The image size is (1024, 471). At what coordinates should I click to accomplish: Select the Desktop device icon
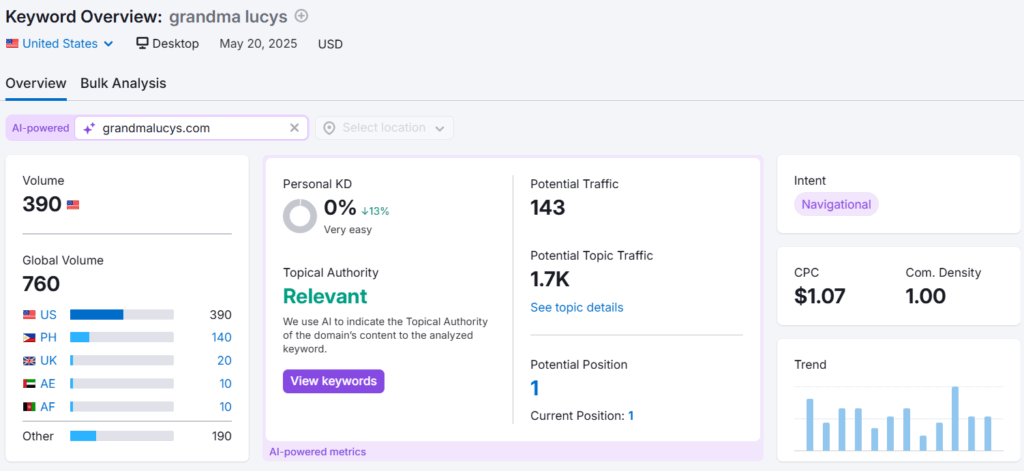[x=142, y=43]
